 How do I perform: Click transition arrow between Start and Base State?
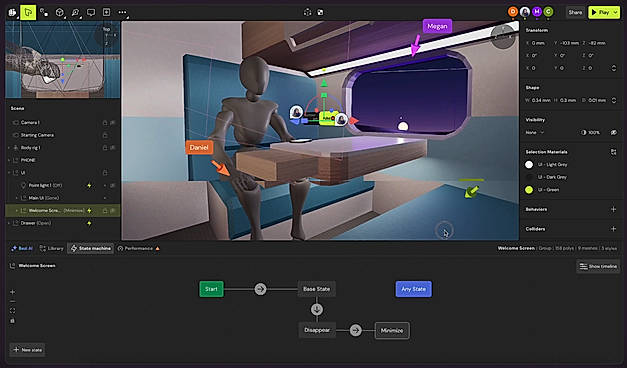click(x=260, y=289)
